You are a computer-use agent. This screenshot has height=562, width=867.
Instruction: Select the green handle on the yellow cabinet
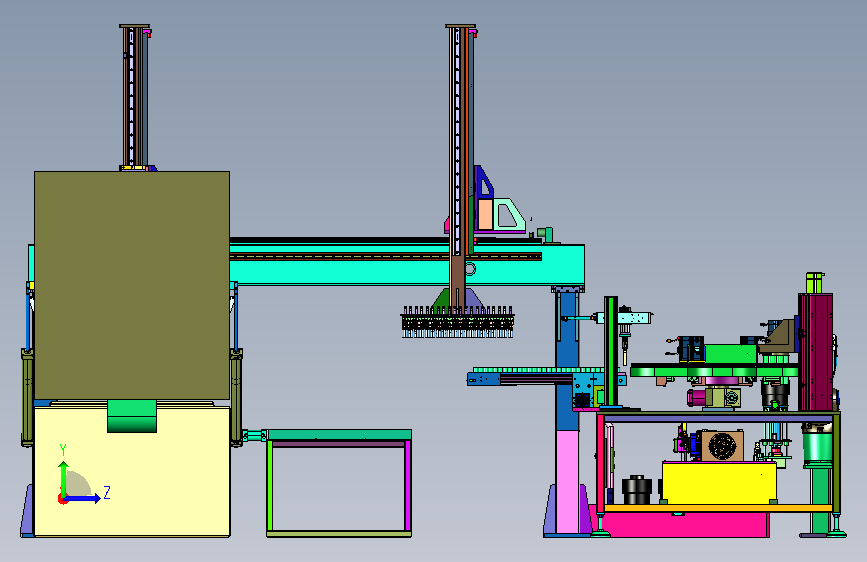point(132,416)
